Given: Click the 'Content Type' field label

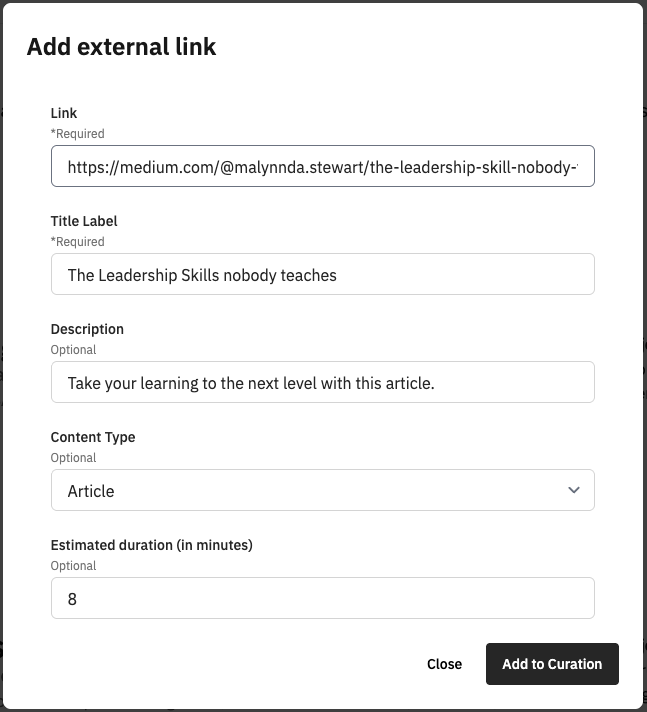Looking at the screenshot, I should coord(93,437).
